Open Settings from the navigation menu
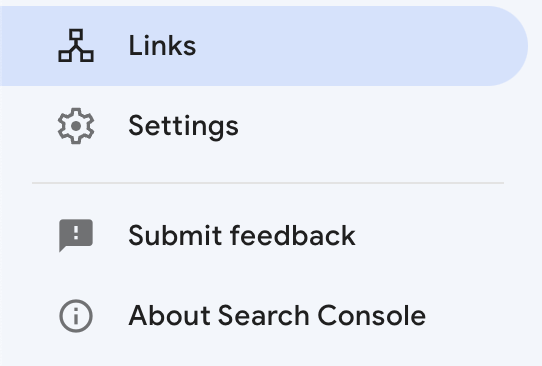This screenshot has height=366, width=542. click(x=264, y=126)
